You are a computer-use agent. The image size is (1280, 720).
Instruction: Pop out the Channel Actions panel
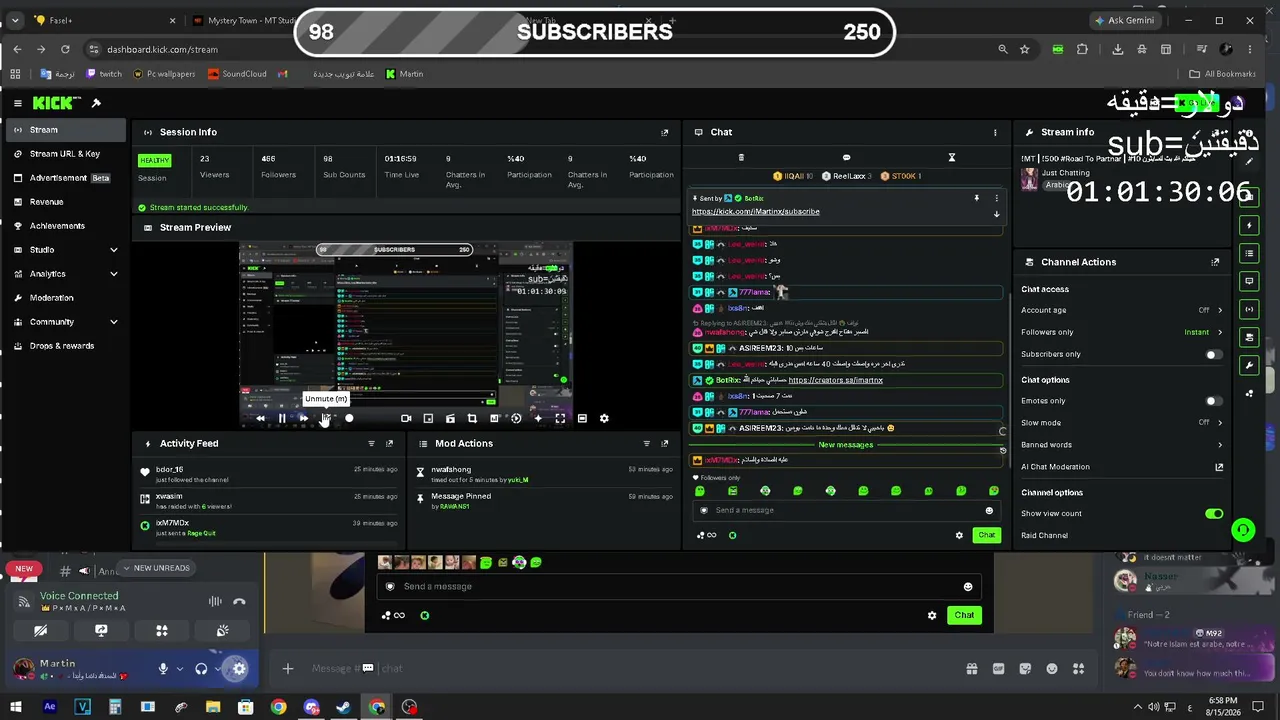tap(1215, 262)
